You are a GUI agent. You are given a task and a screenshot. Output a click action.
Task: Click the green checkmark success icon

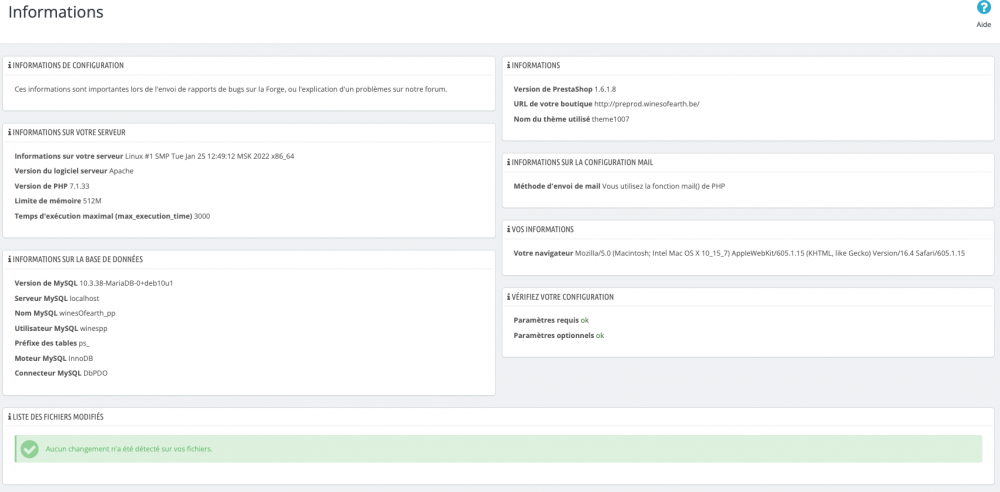(30, 449)
